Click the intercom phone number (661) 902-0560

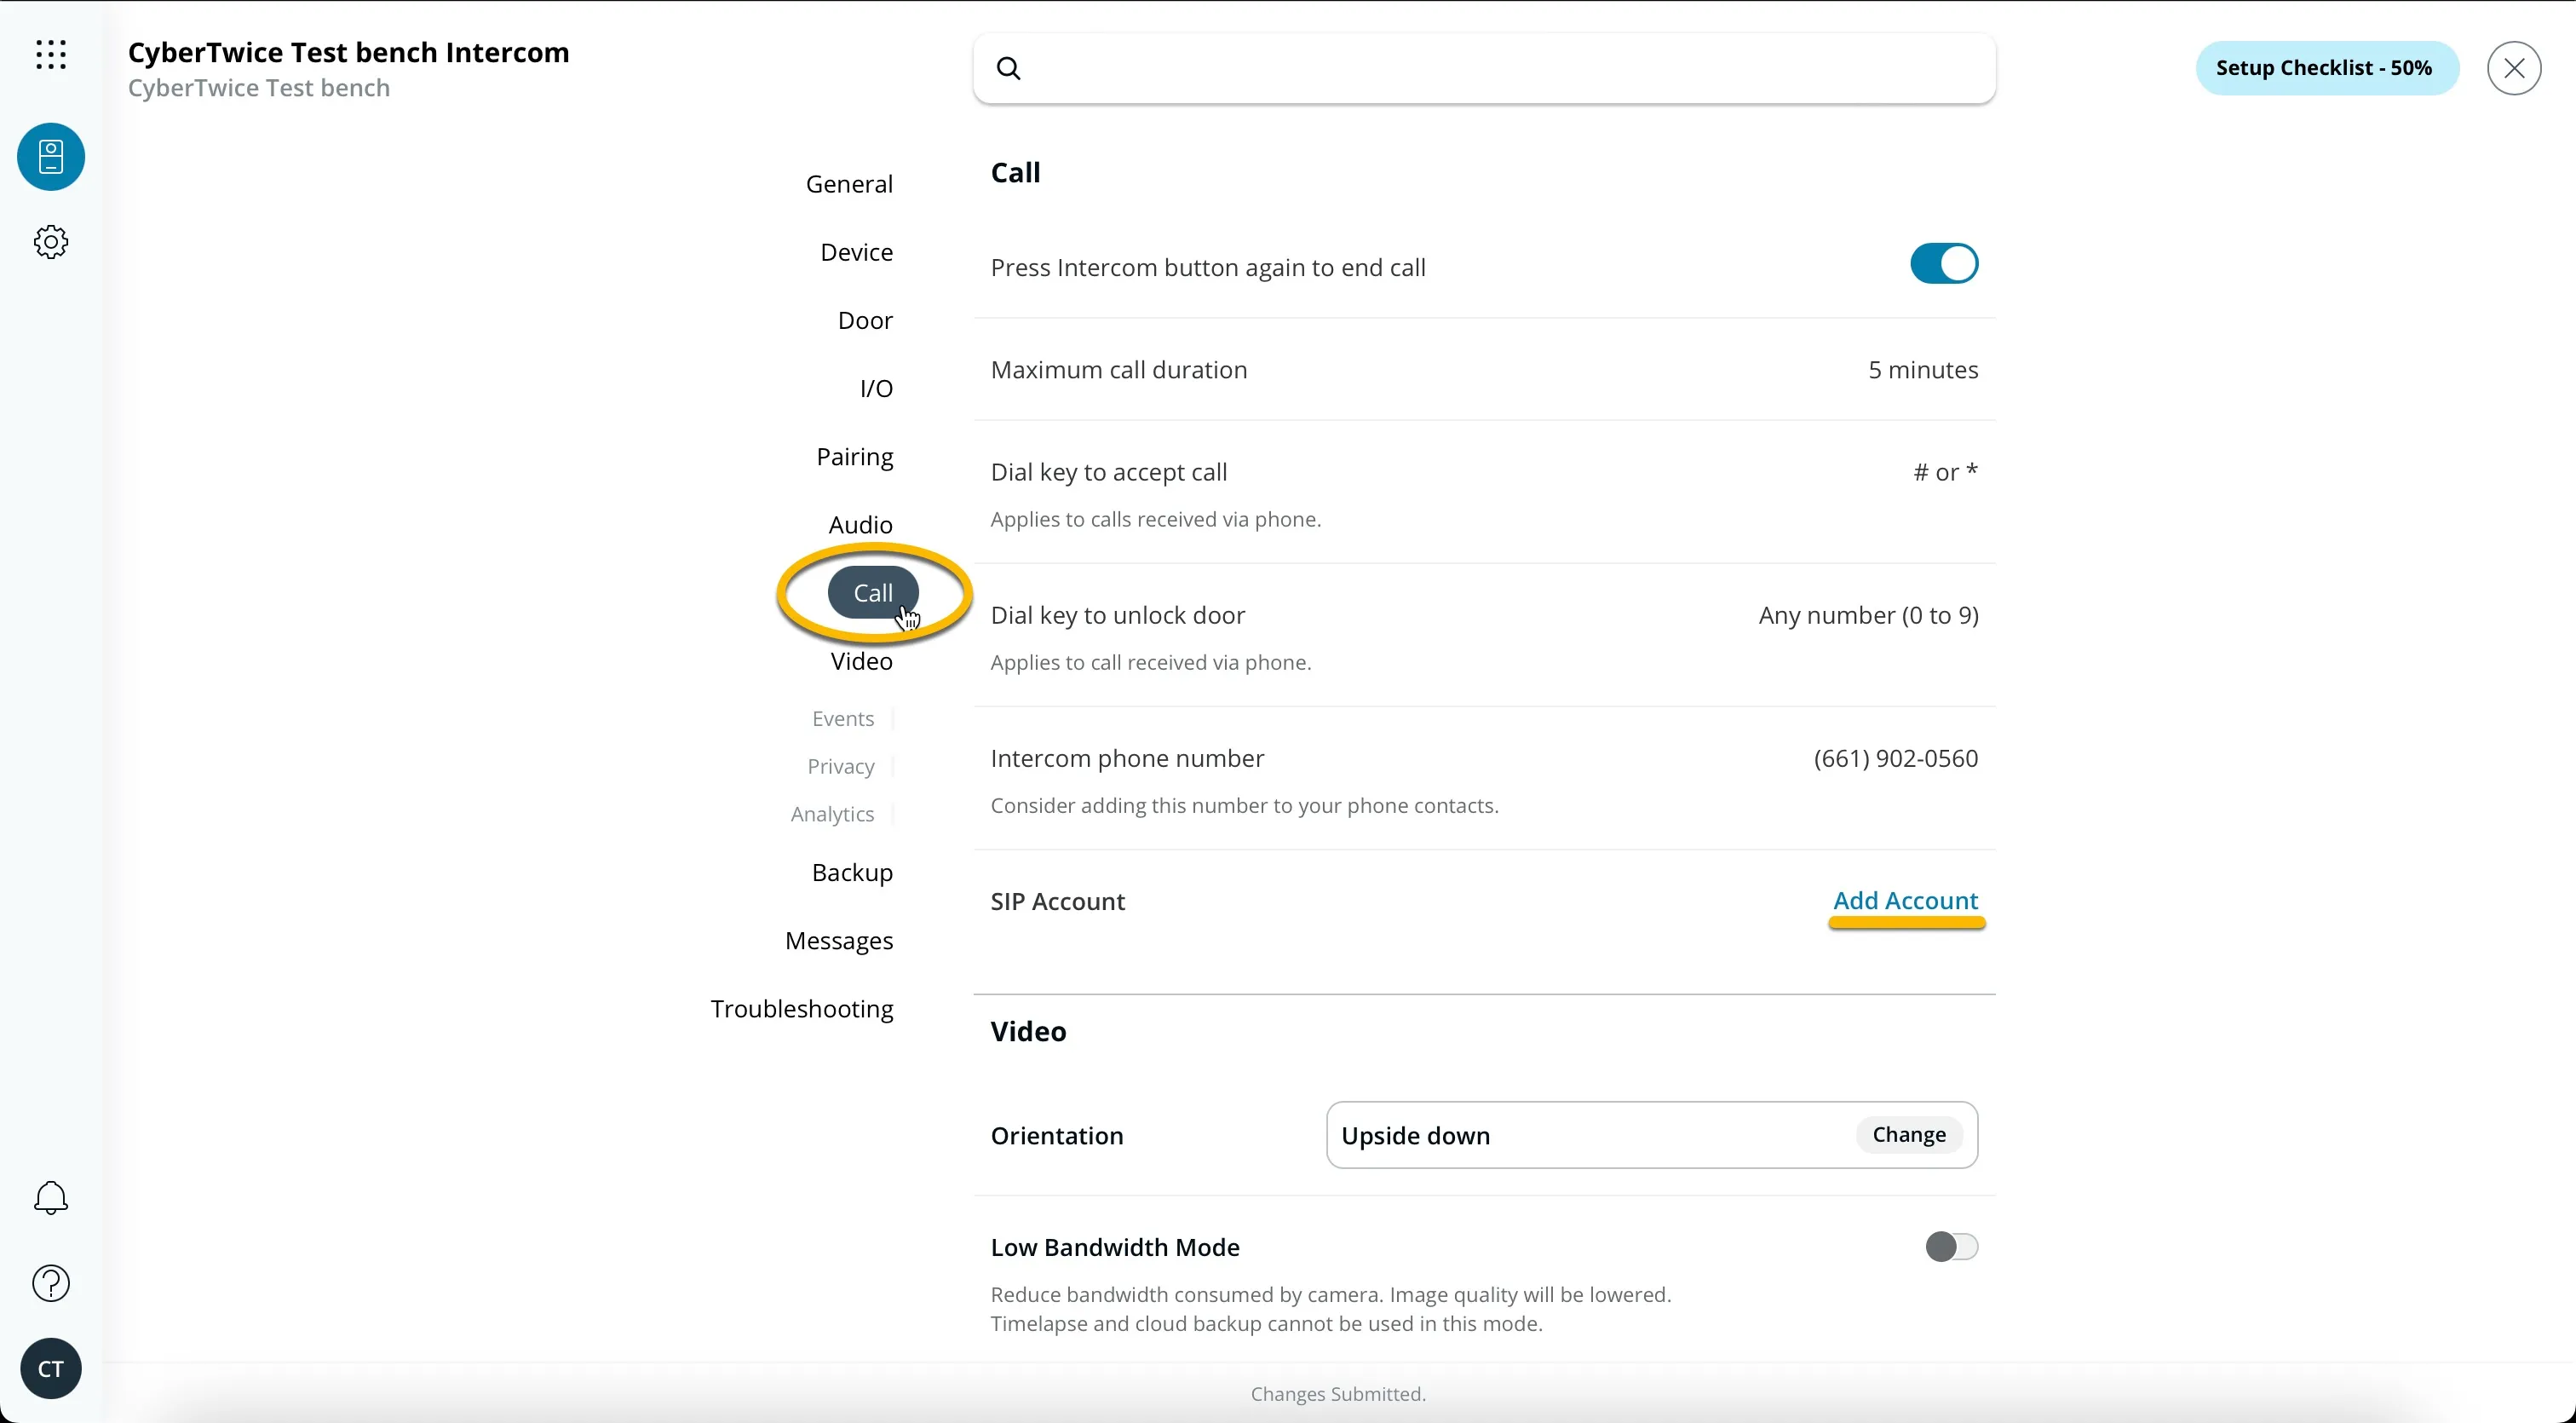tap(1895, 758)
